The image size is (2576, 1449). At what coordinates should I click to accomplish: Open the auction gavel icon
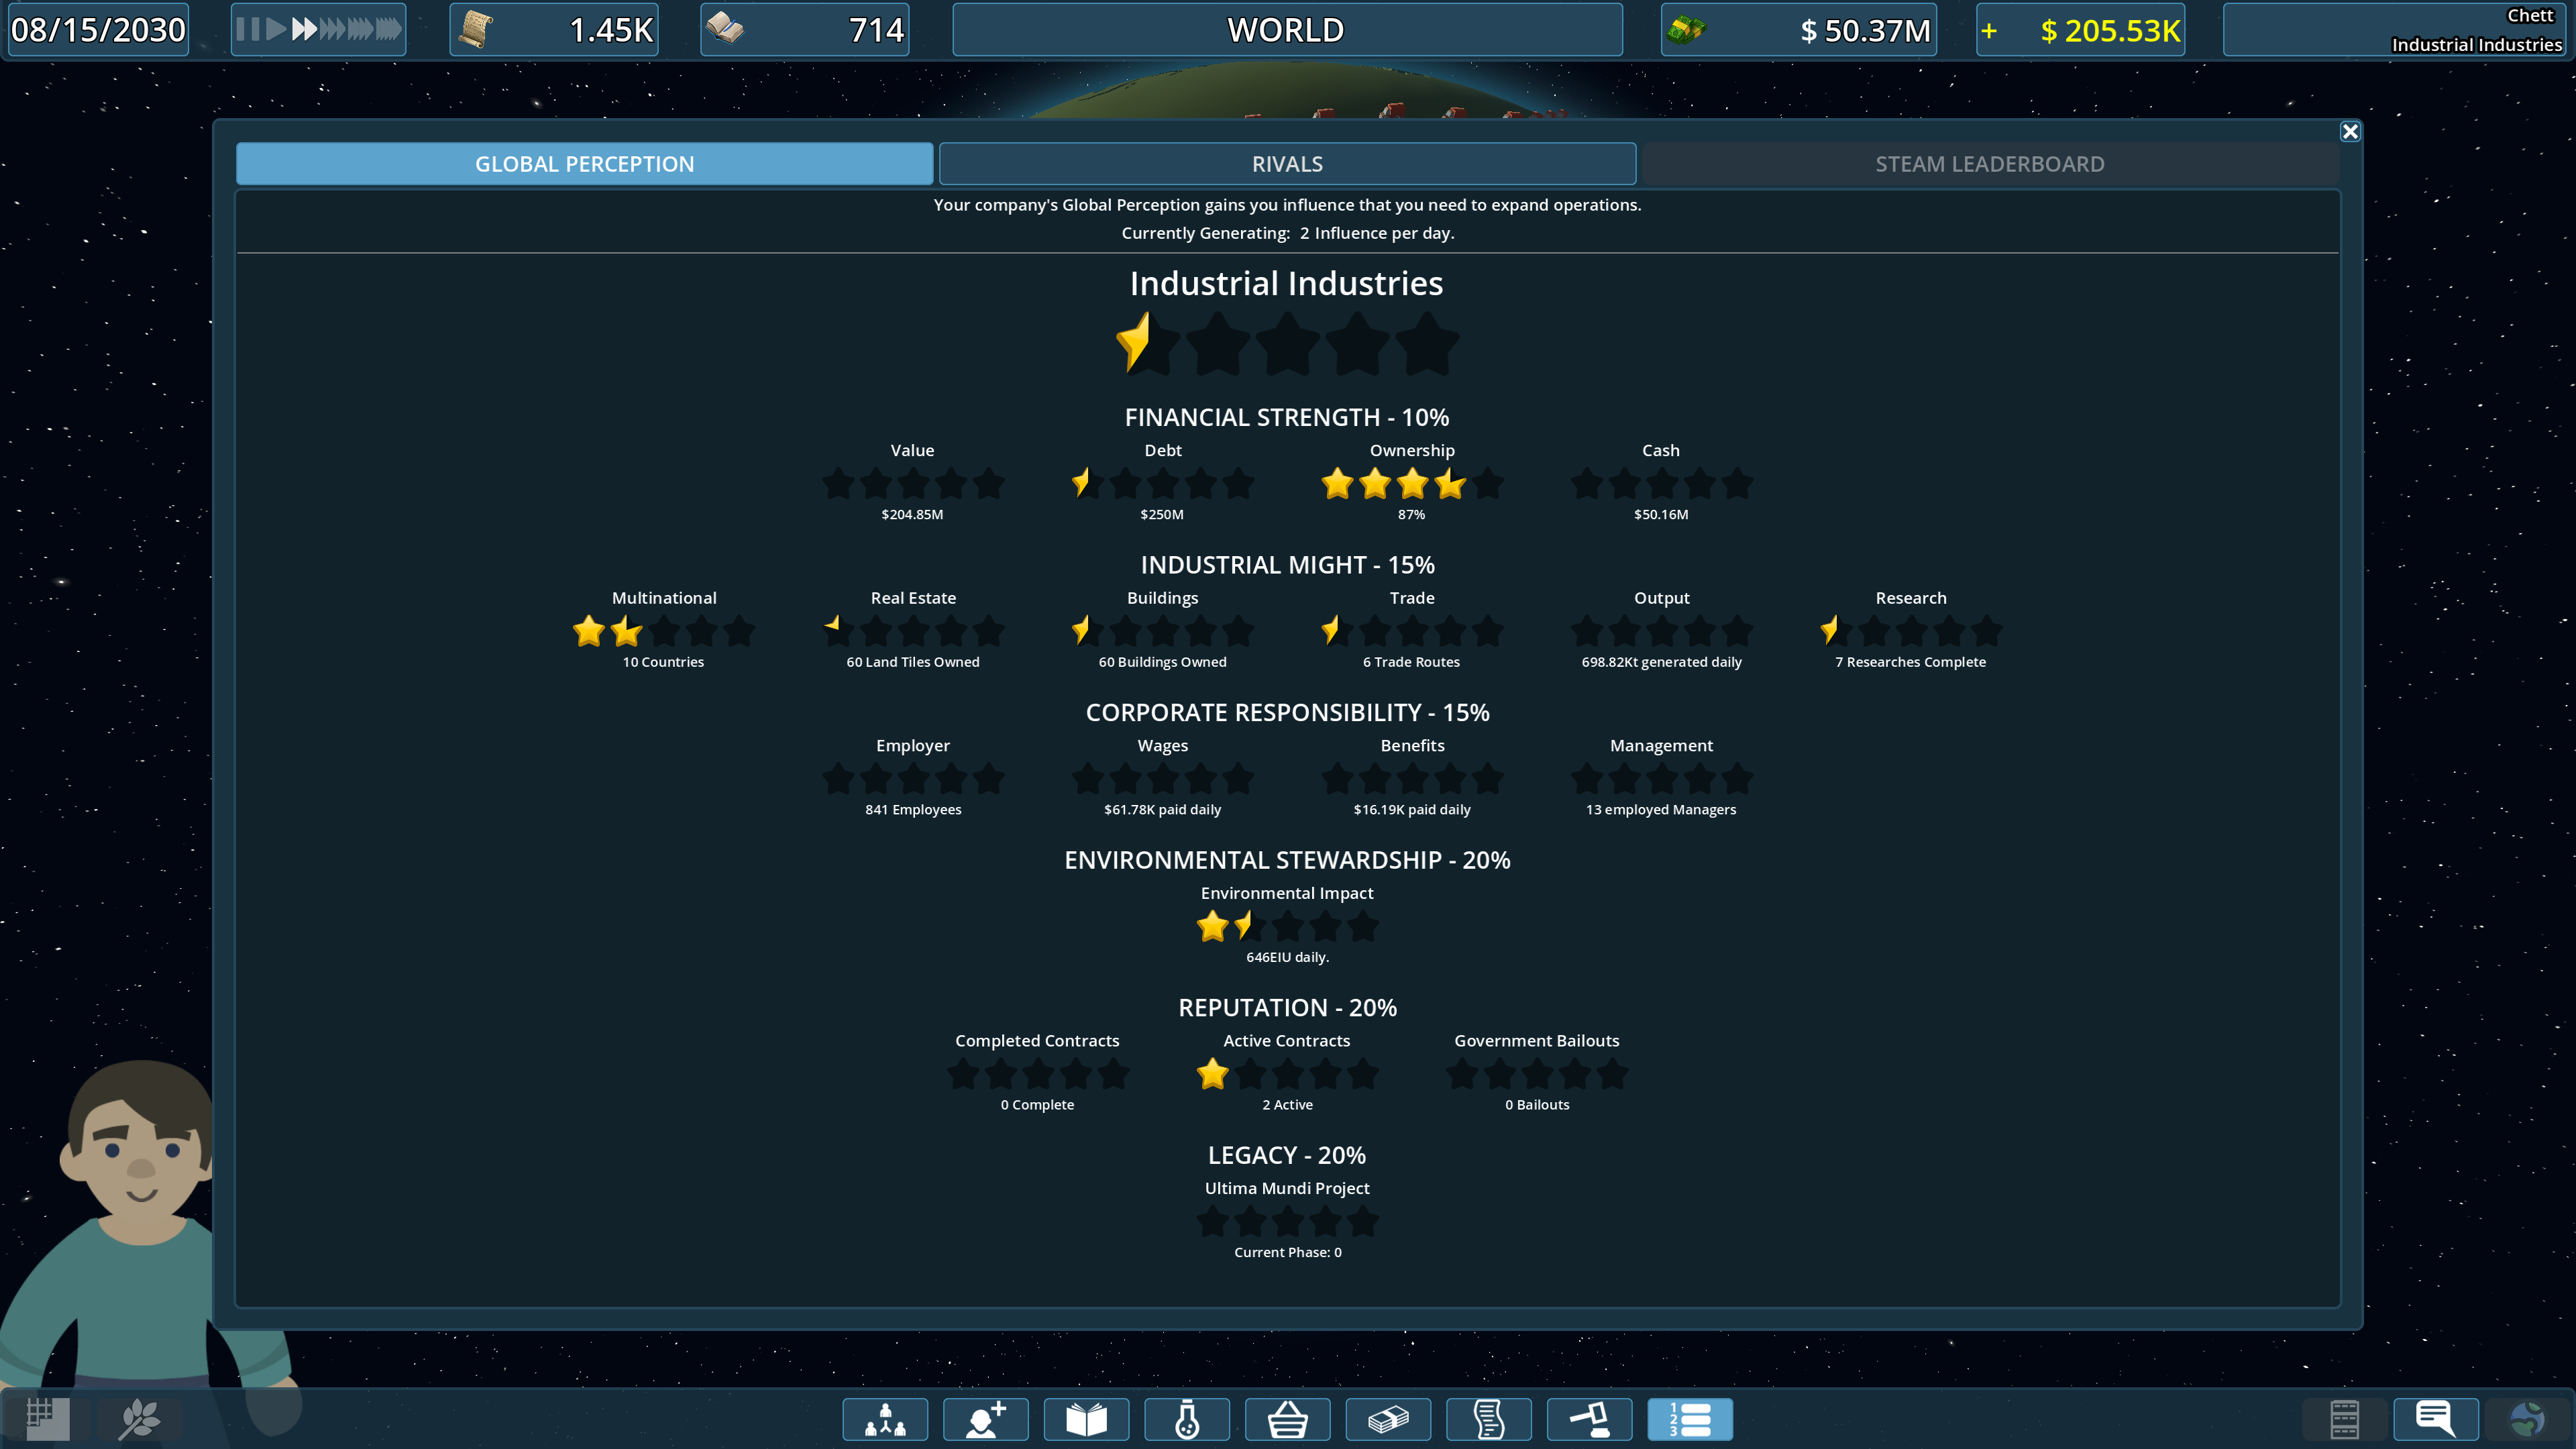pos(1590,1419)
